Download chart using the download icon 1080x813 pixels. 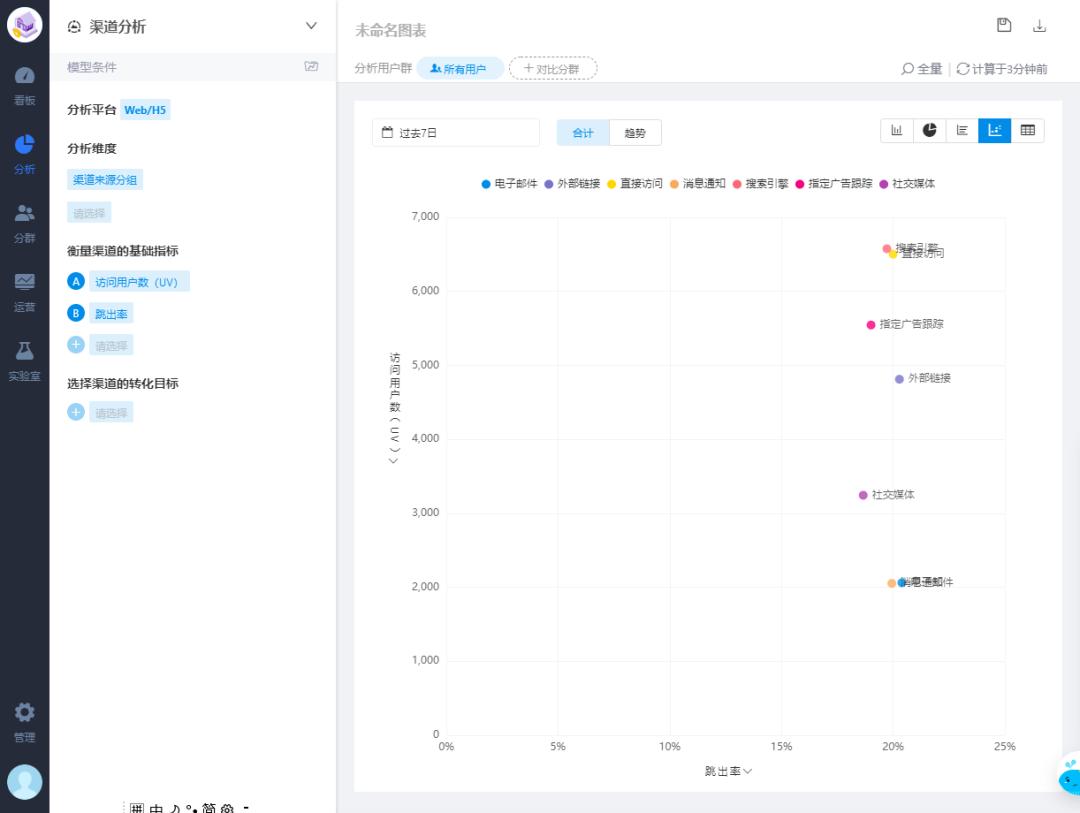click(x=1039, y=26)
